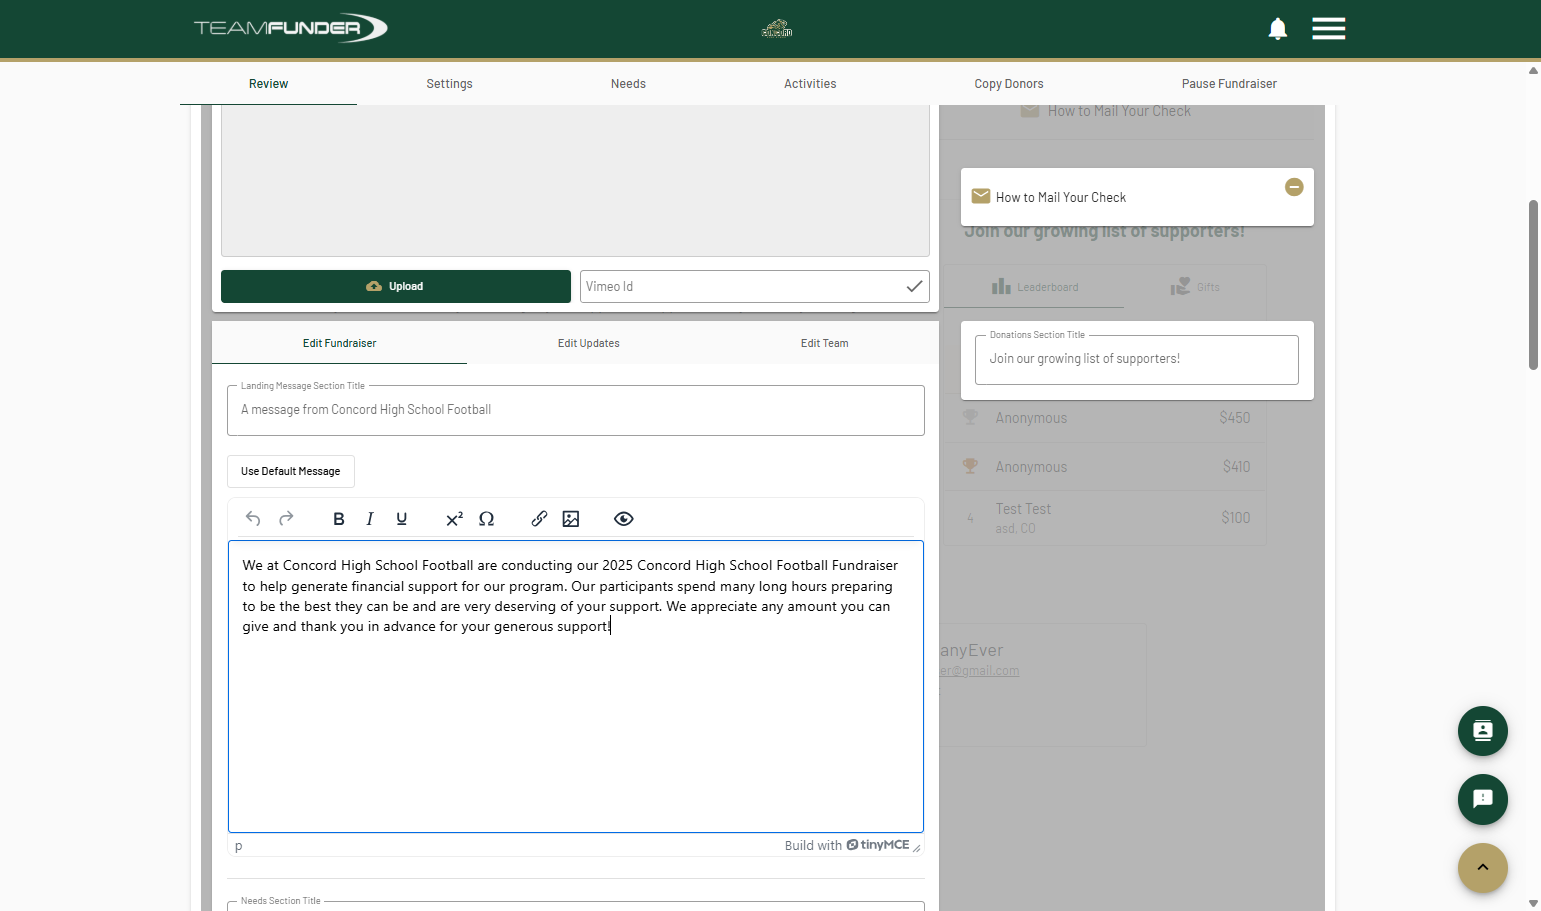Select the Copy Donors tab

click(x=1009, y=84)
